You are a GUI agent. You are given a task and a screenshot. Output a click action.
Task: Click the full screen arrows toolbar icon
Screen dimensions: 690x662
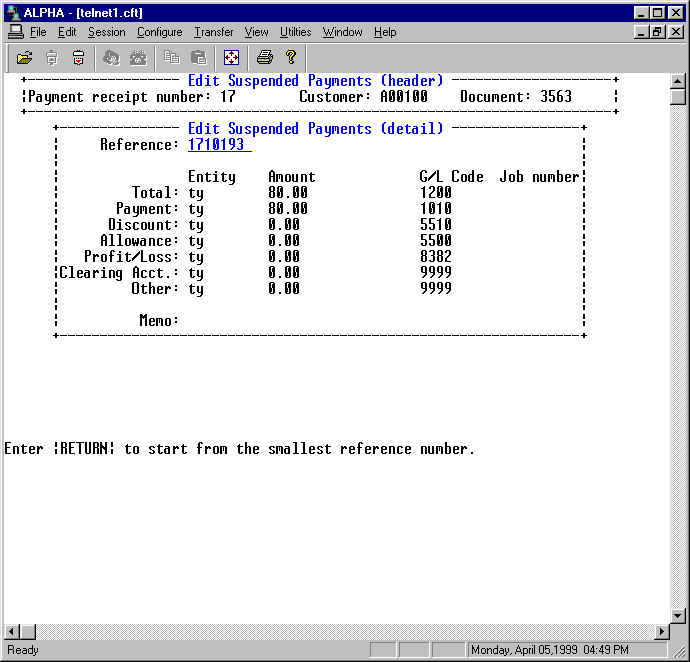pos(231,57)
